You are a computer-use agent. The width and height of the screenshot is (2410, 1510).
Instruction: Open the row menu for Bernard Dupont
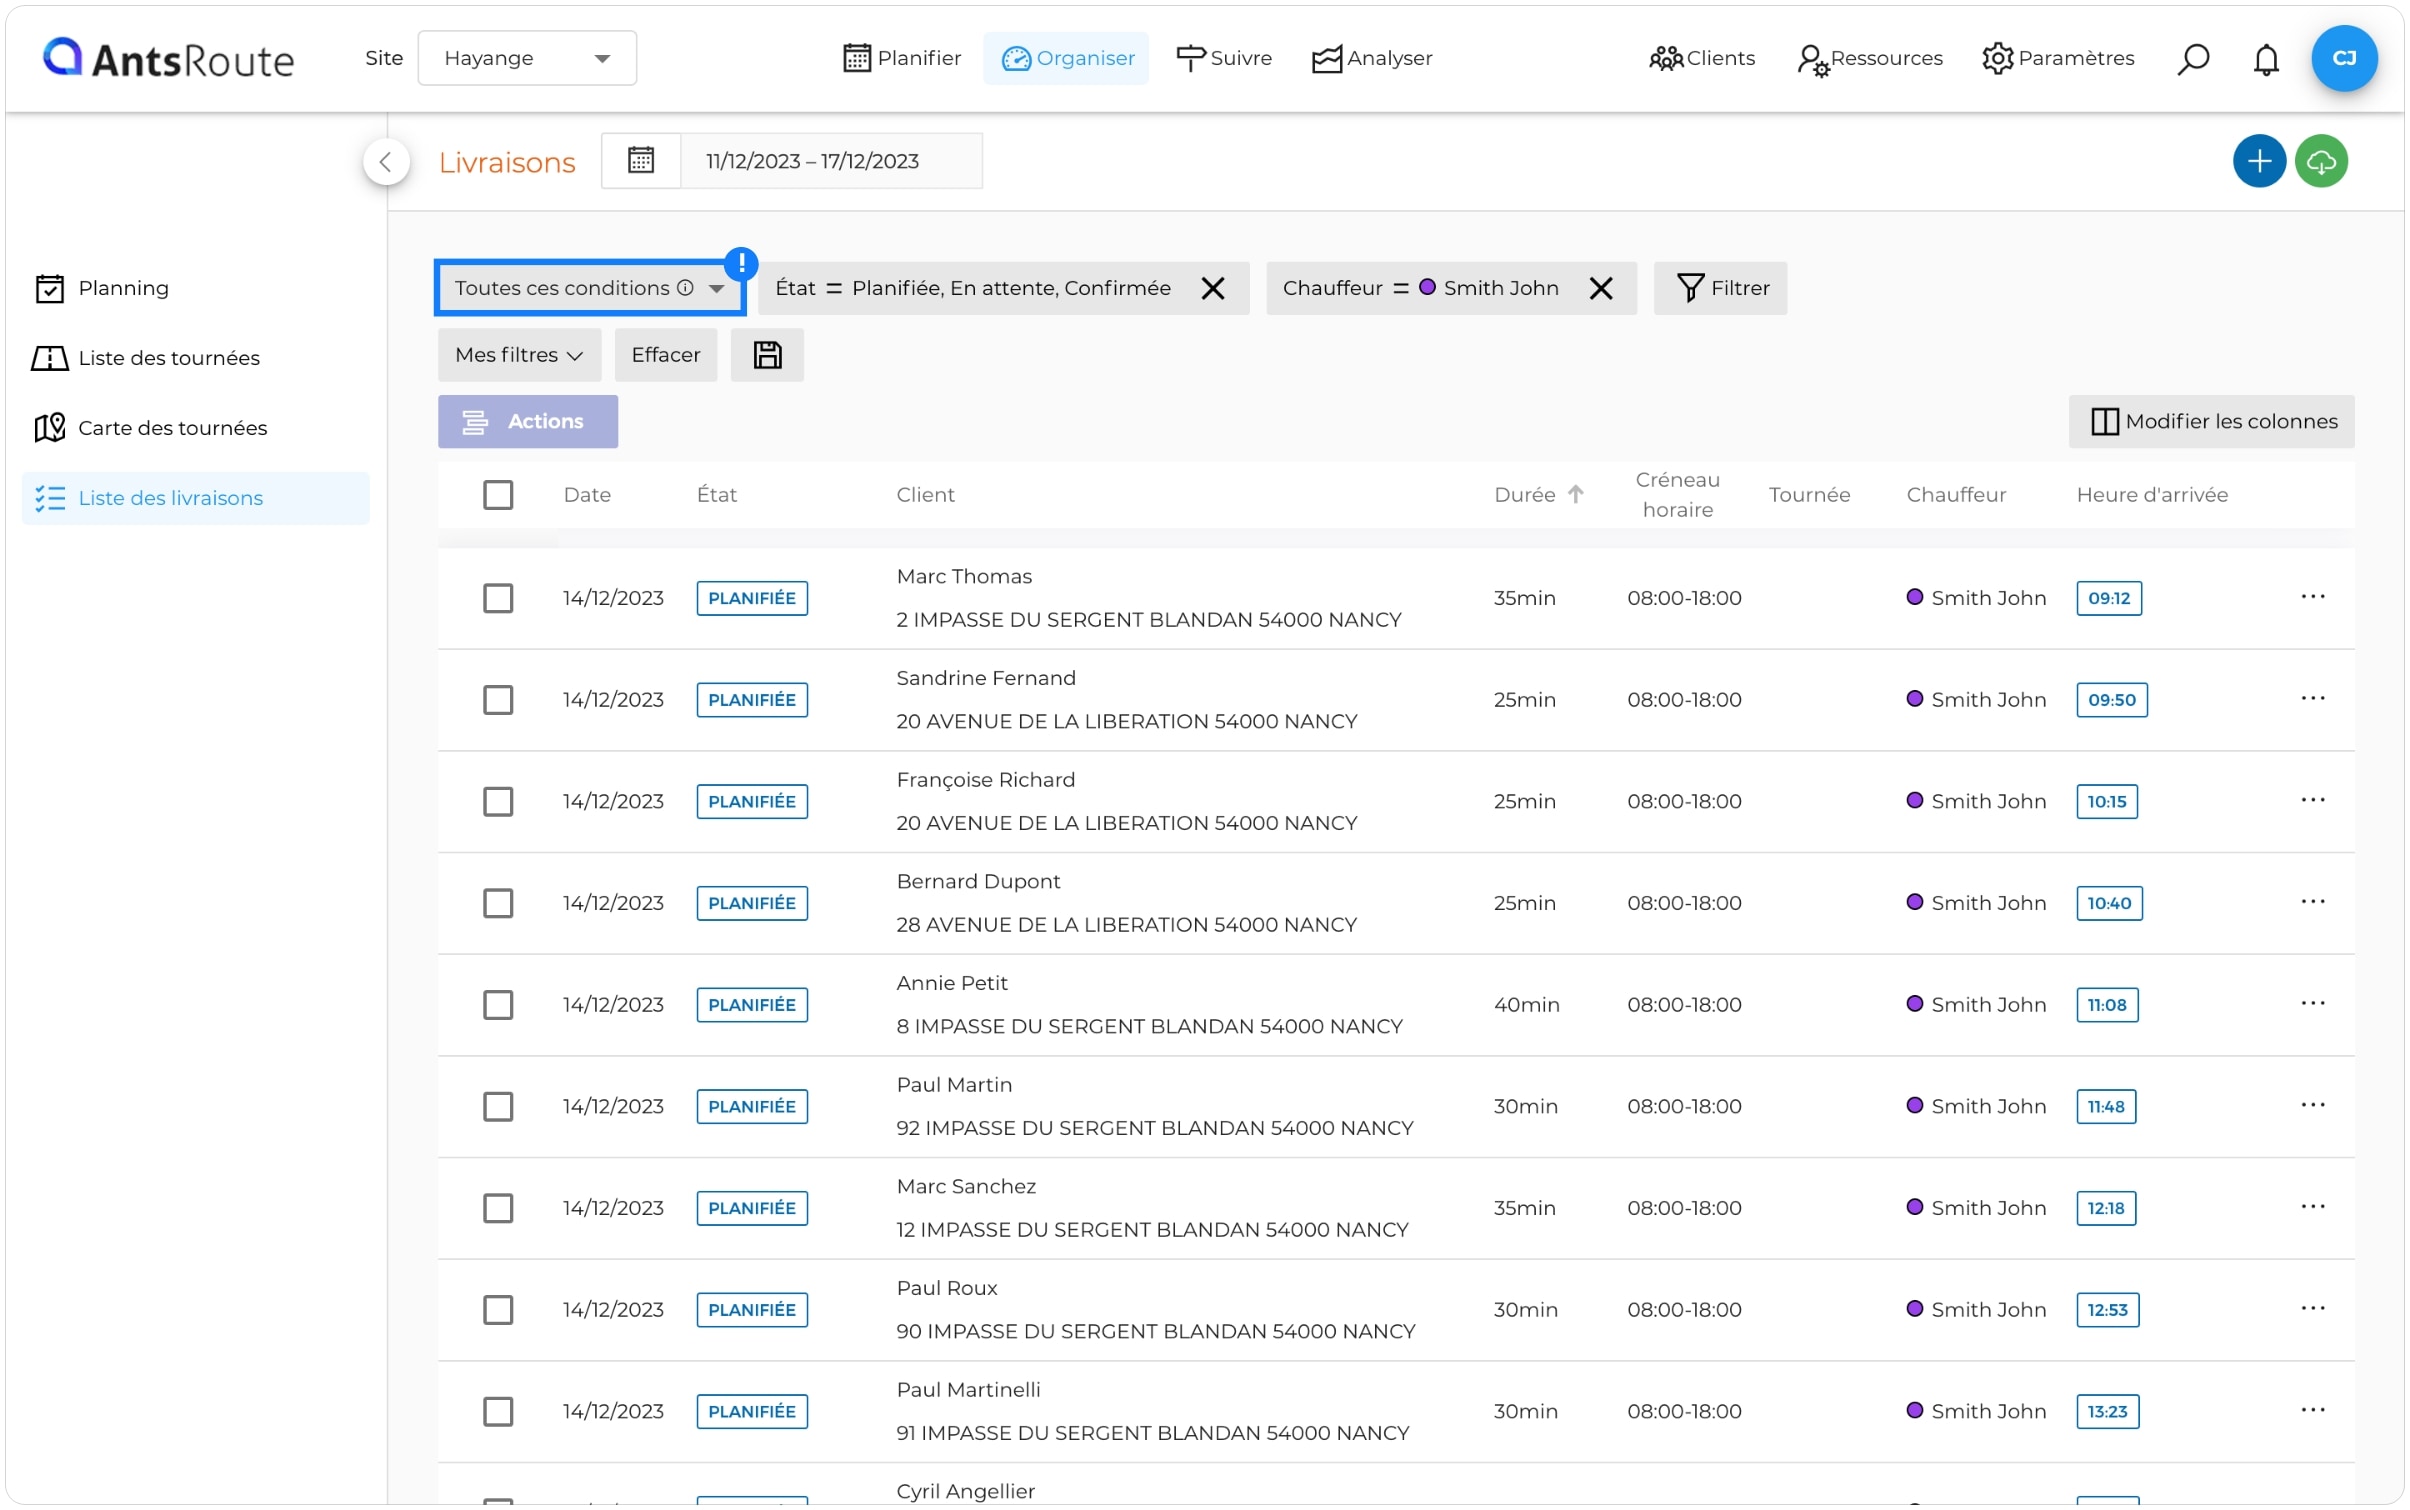pyautogui.click(x=2312, y=901)
